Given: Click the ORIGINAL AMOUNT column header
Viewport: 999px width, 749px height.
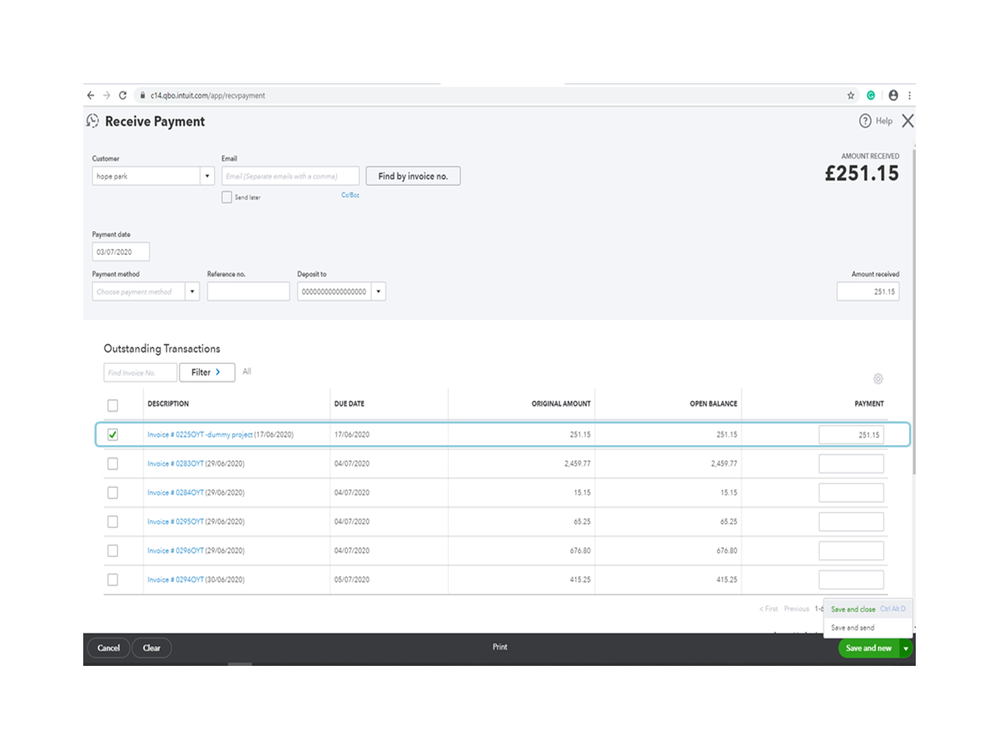Looking at the screenshot, I should pyautogui.click(x=561, y=404).
